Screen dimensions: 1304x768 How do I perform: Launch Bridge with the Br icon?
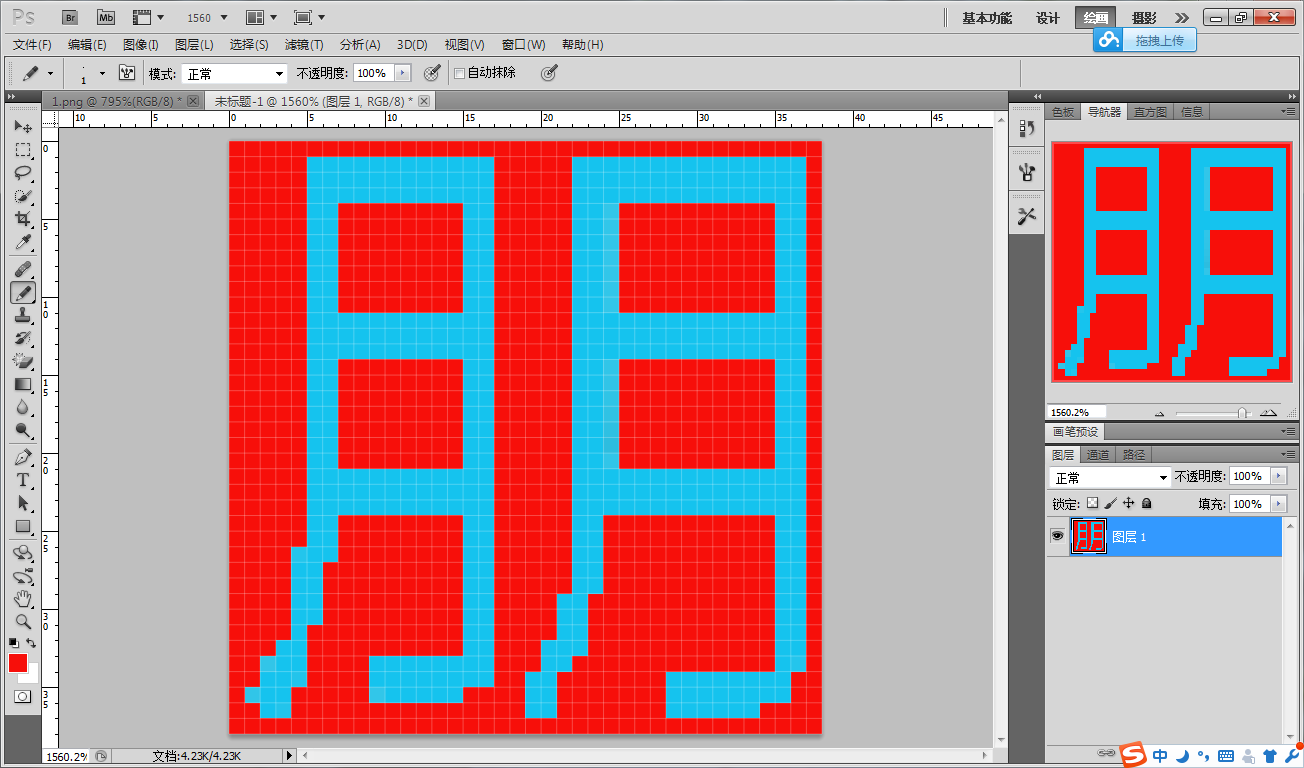coord(70,17)
